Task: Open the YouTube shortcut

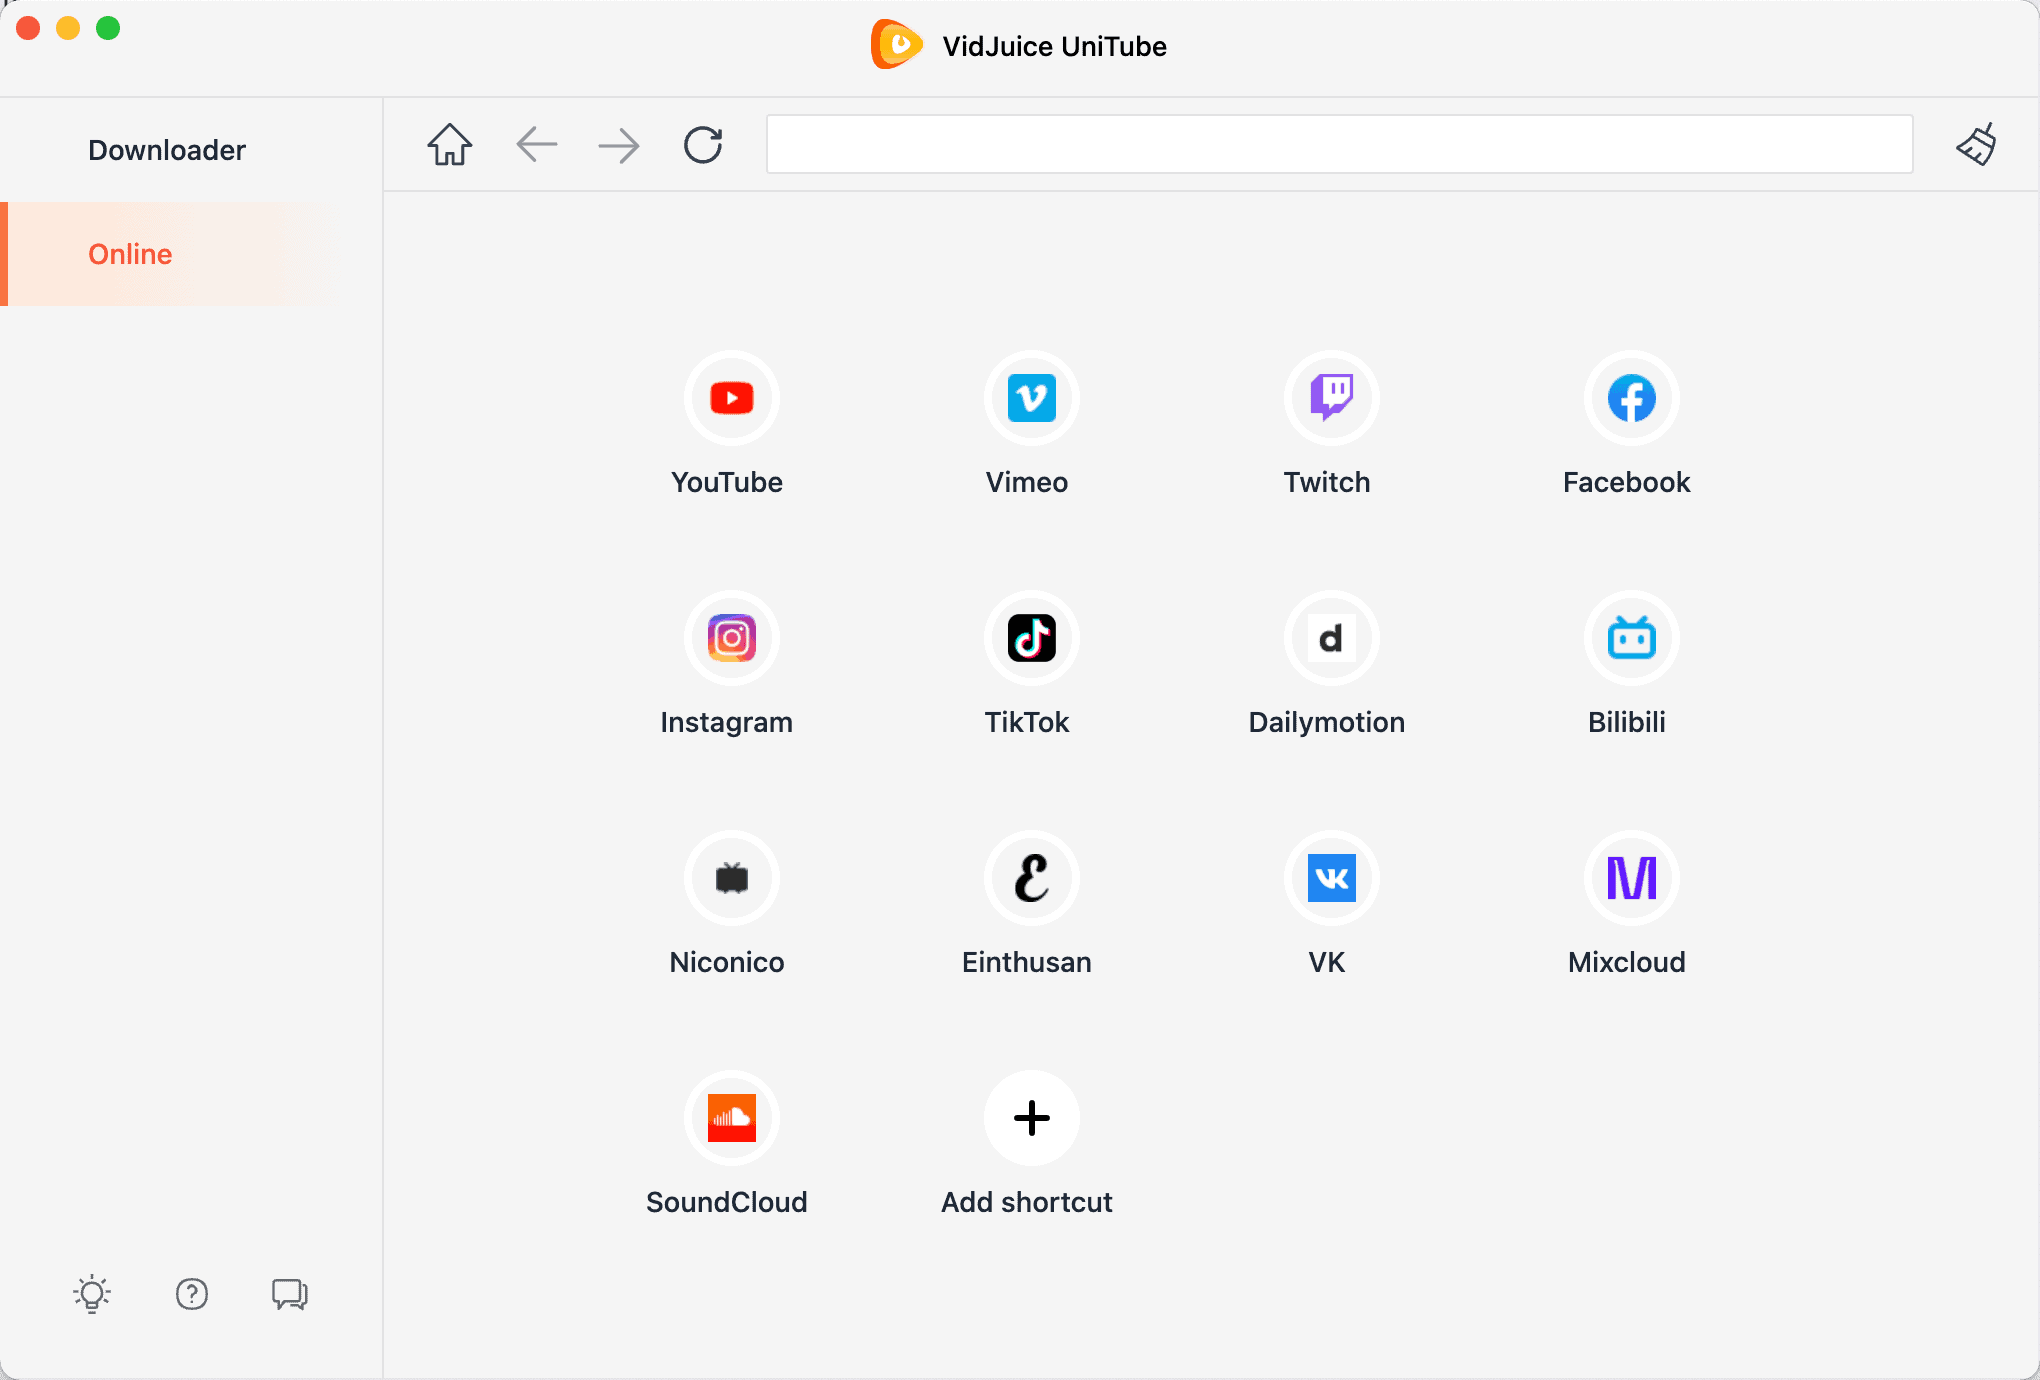Action: click(x=731, y=398)
